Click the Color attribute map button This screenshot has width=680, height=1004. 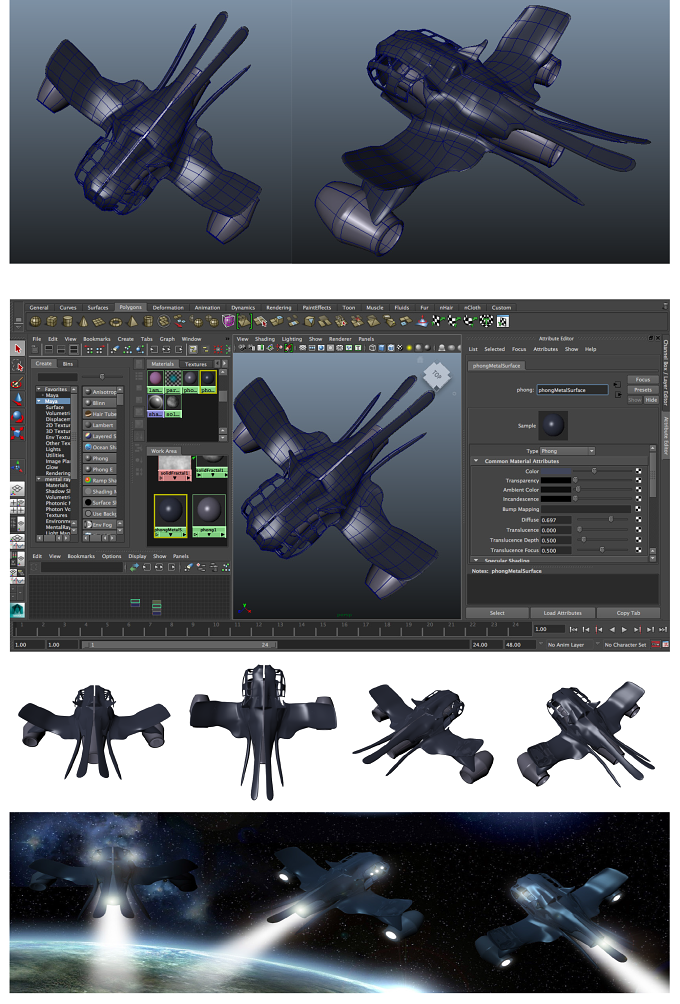pyautogui.click(x=638, y=471)
